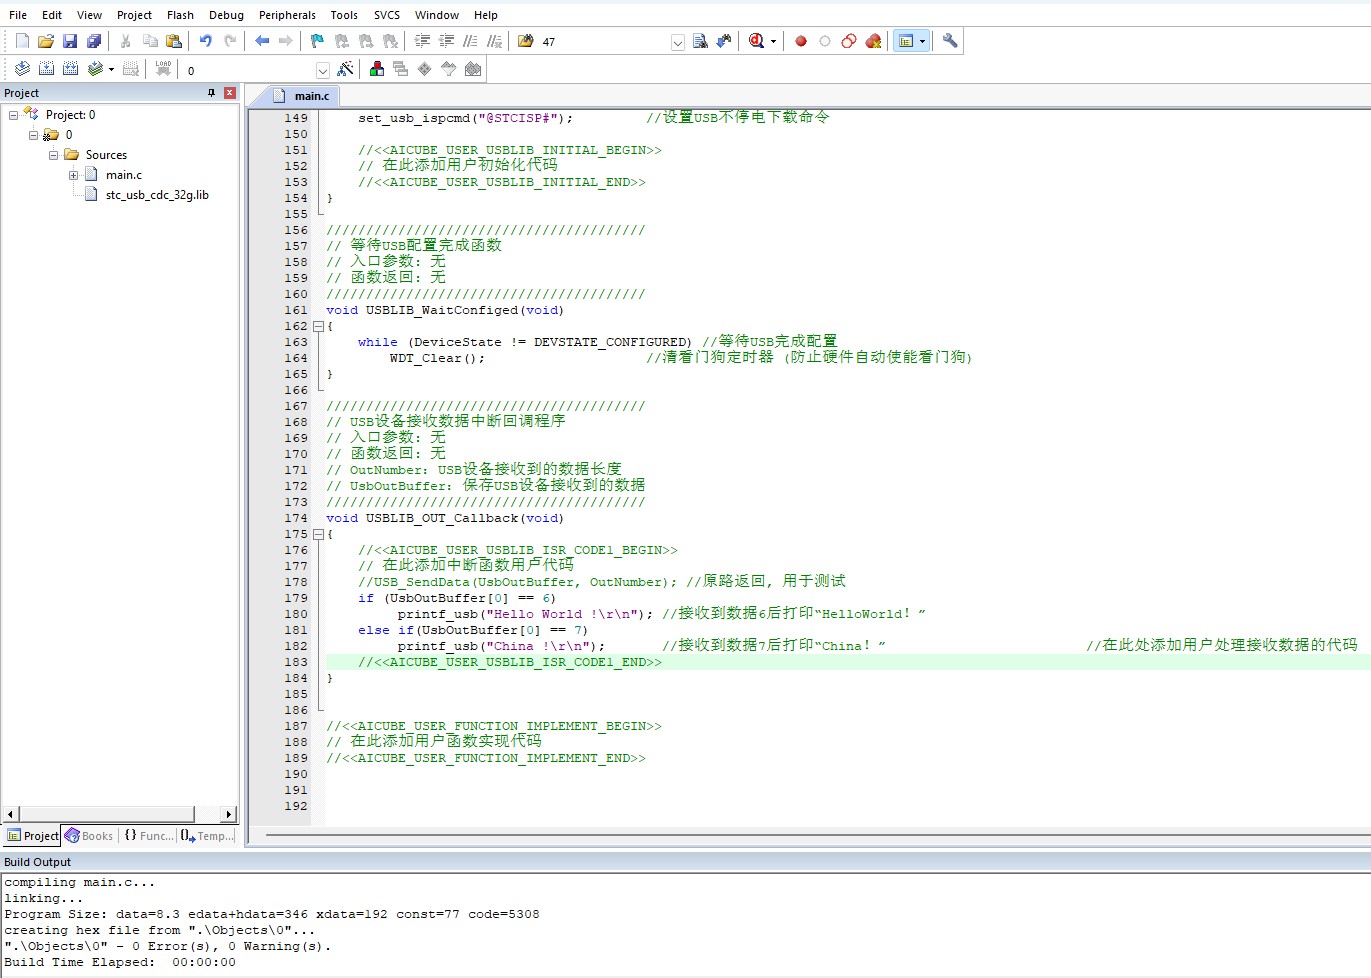Image resolution: width=1371 pixels, height=978 pixels.
Task: Collapse the Sources group
Action: coord(53,155)
